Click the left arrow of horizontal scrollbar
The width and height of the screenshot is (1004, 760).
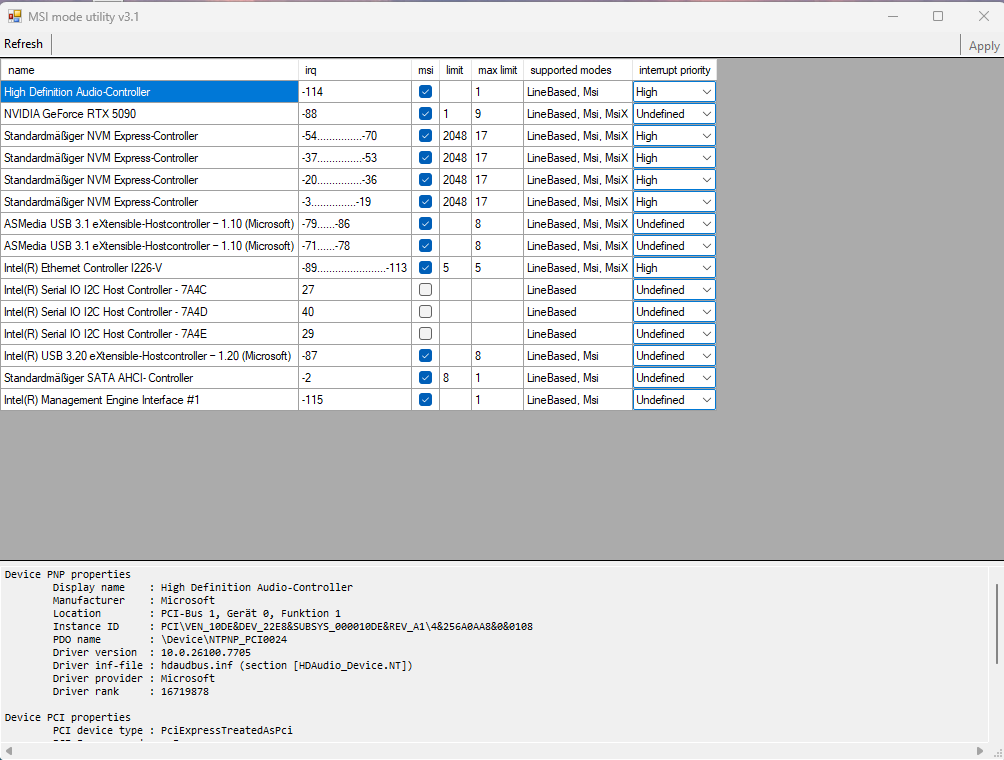click(8, 751)
